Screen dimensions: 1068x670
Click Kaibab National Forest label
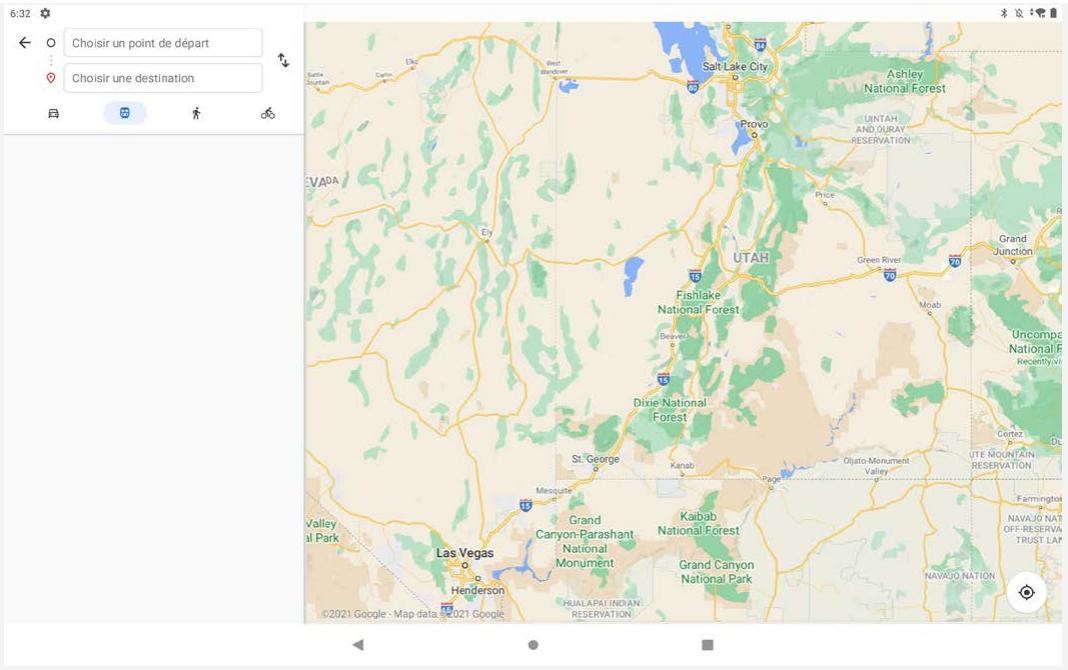(x=698, y=524)
